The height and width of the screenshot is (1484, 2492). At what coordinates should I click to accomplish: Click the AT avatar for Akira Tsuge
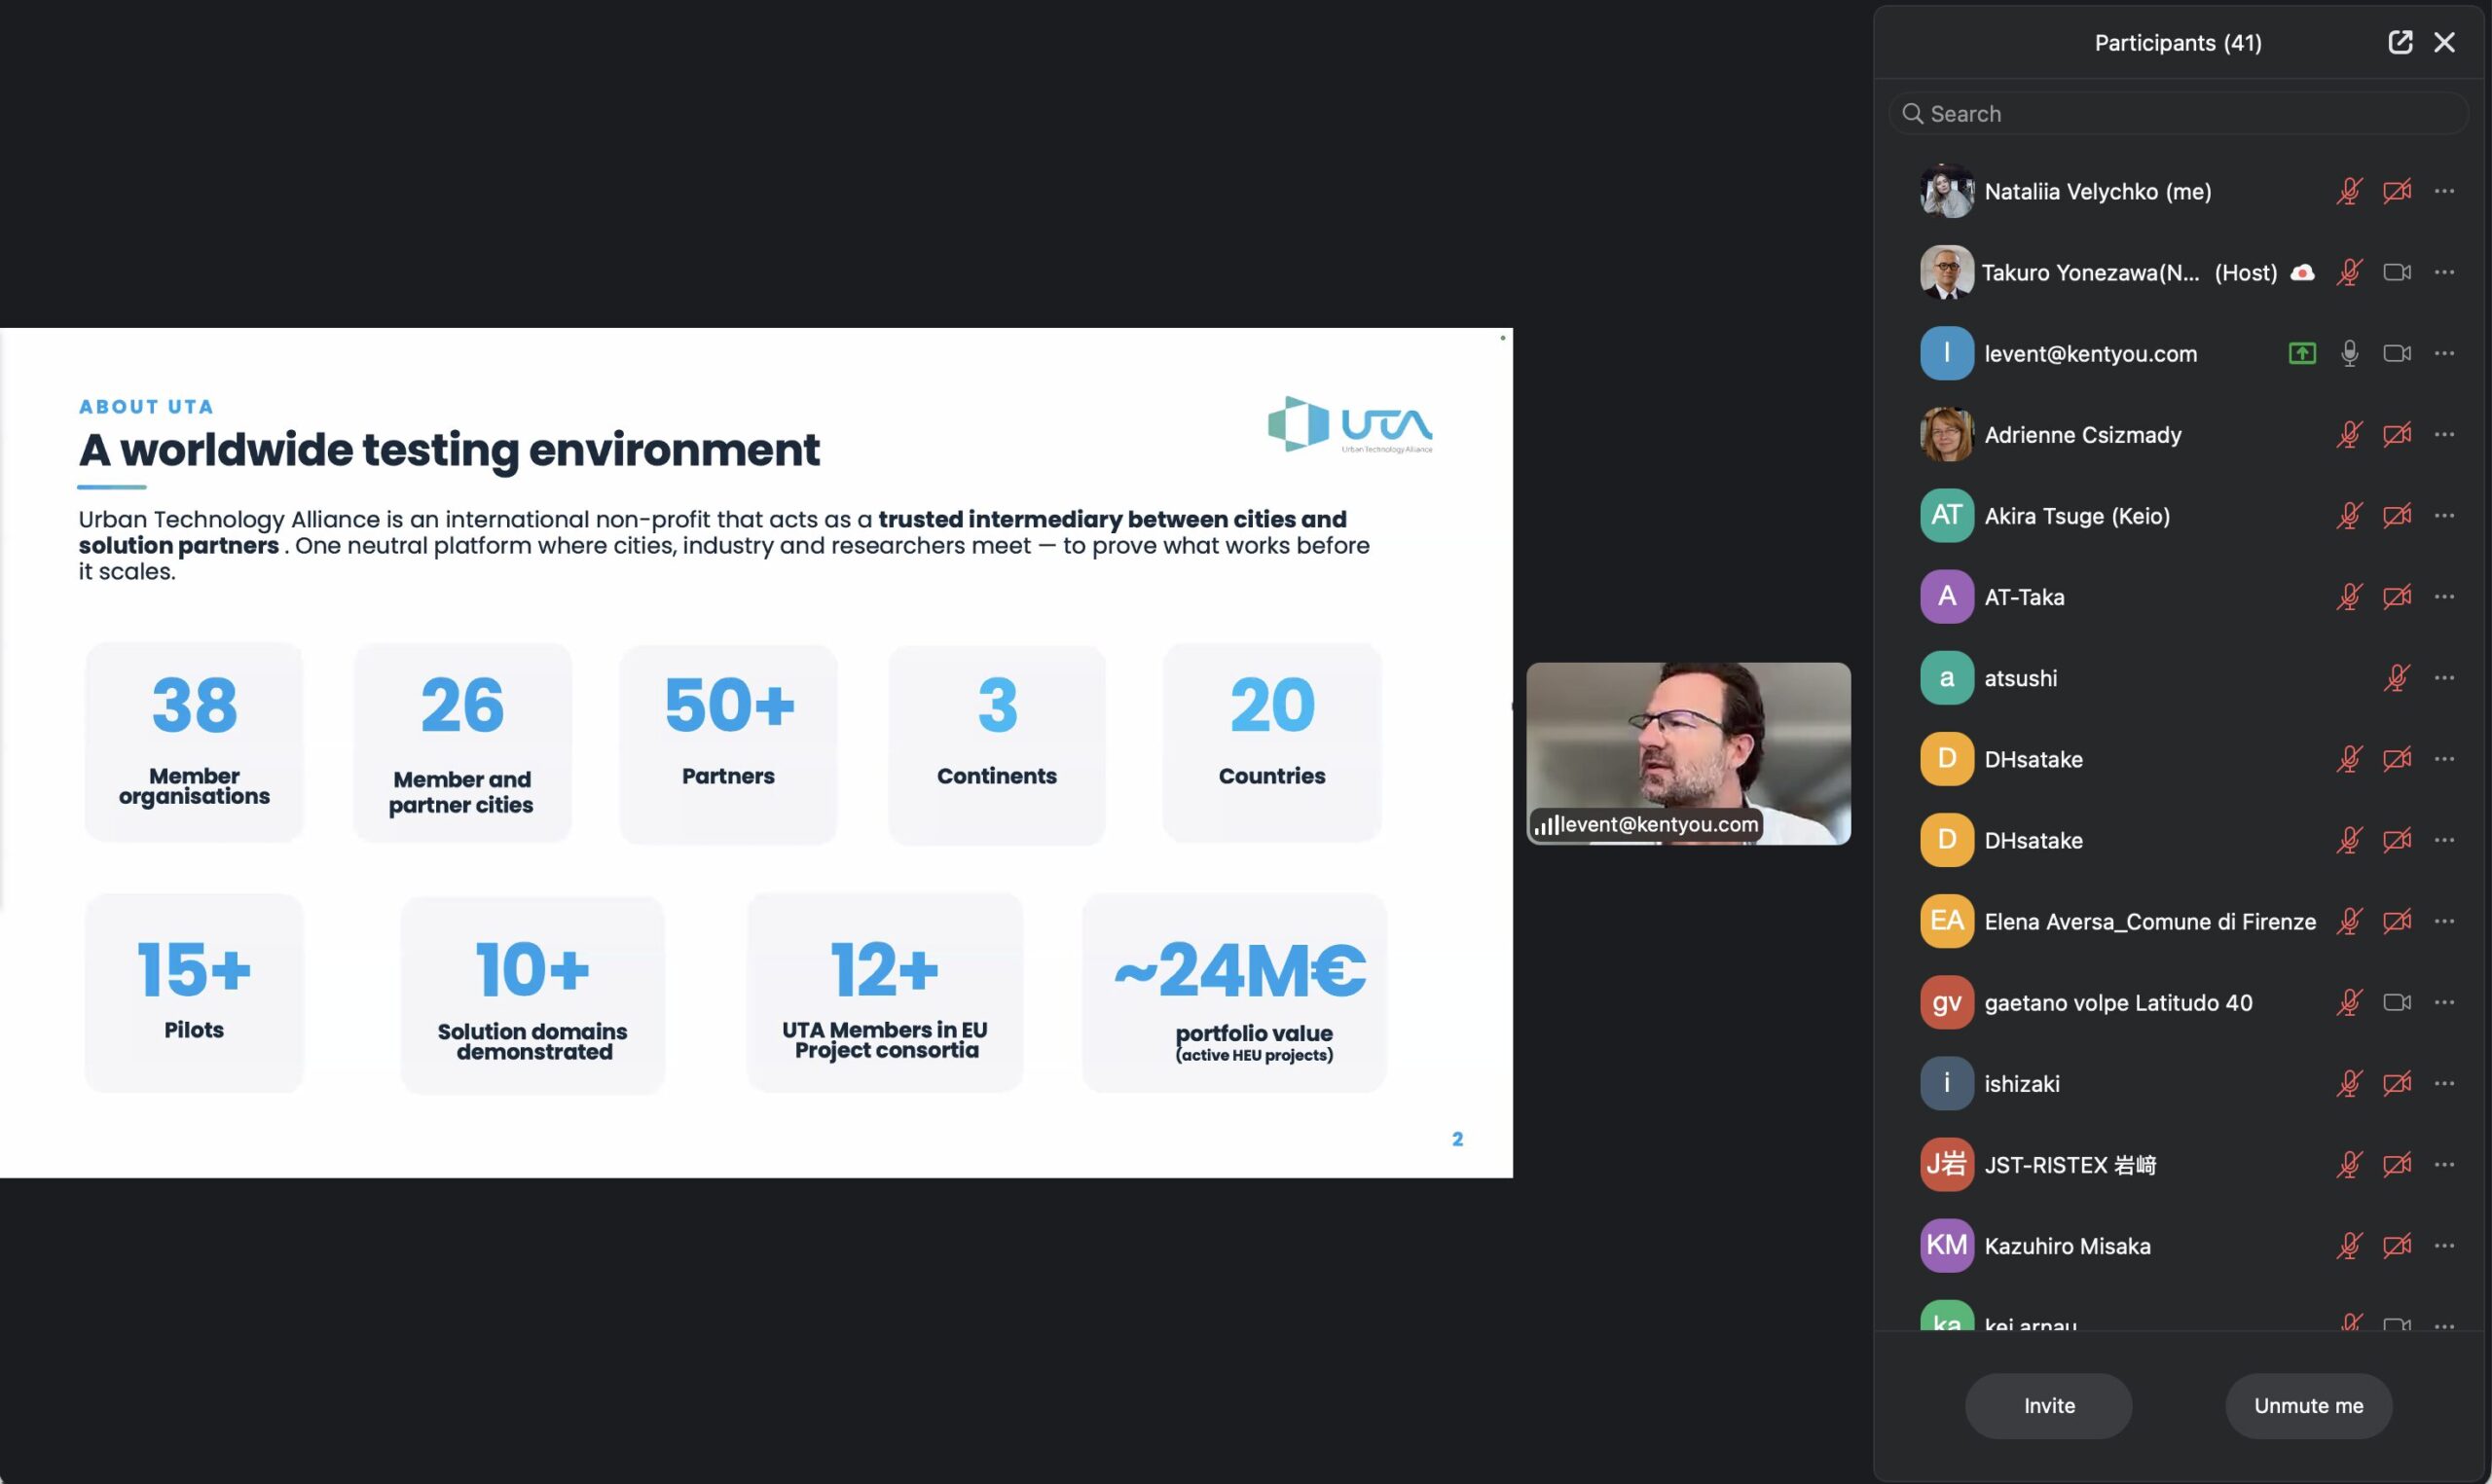pos(1946,515)
